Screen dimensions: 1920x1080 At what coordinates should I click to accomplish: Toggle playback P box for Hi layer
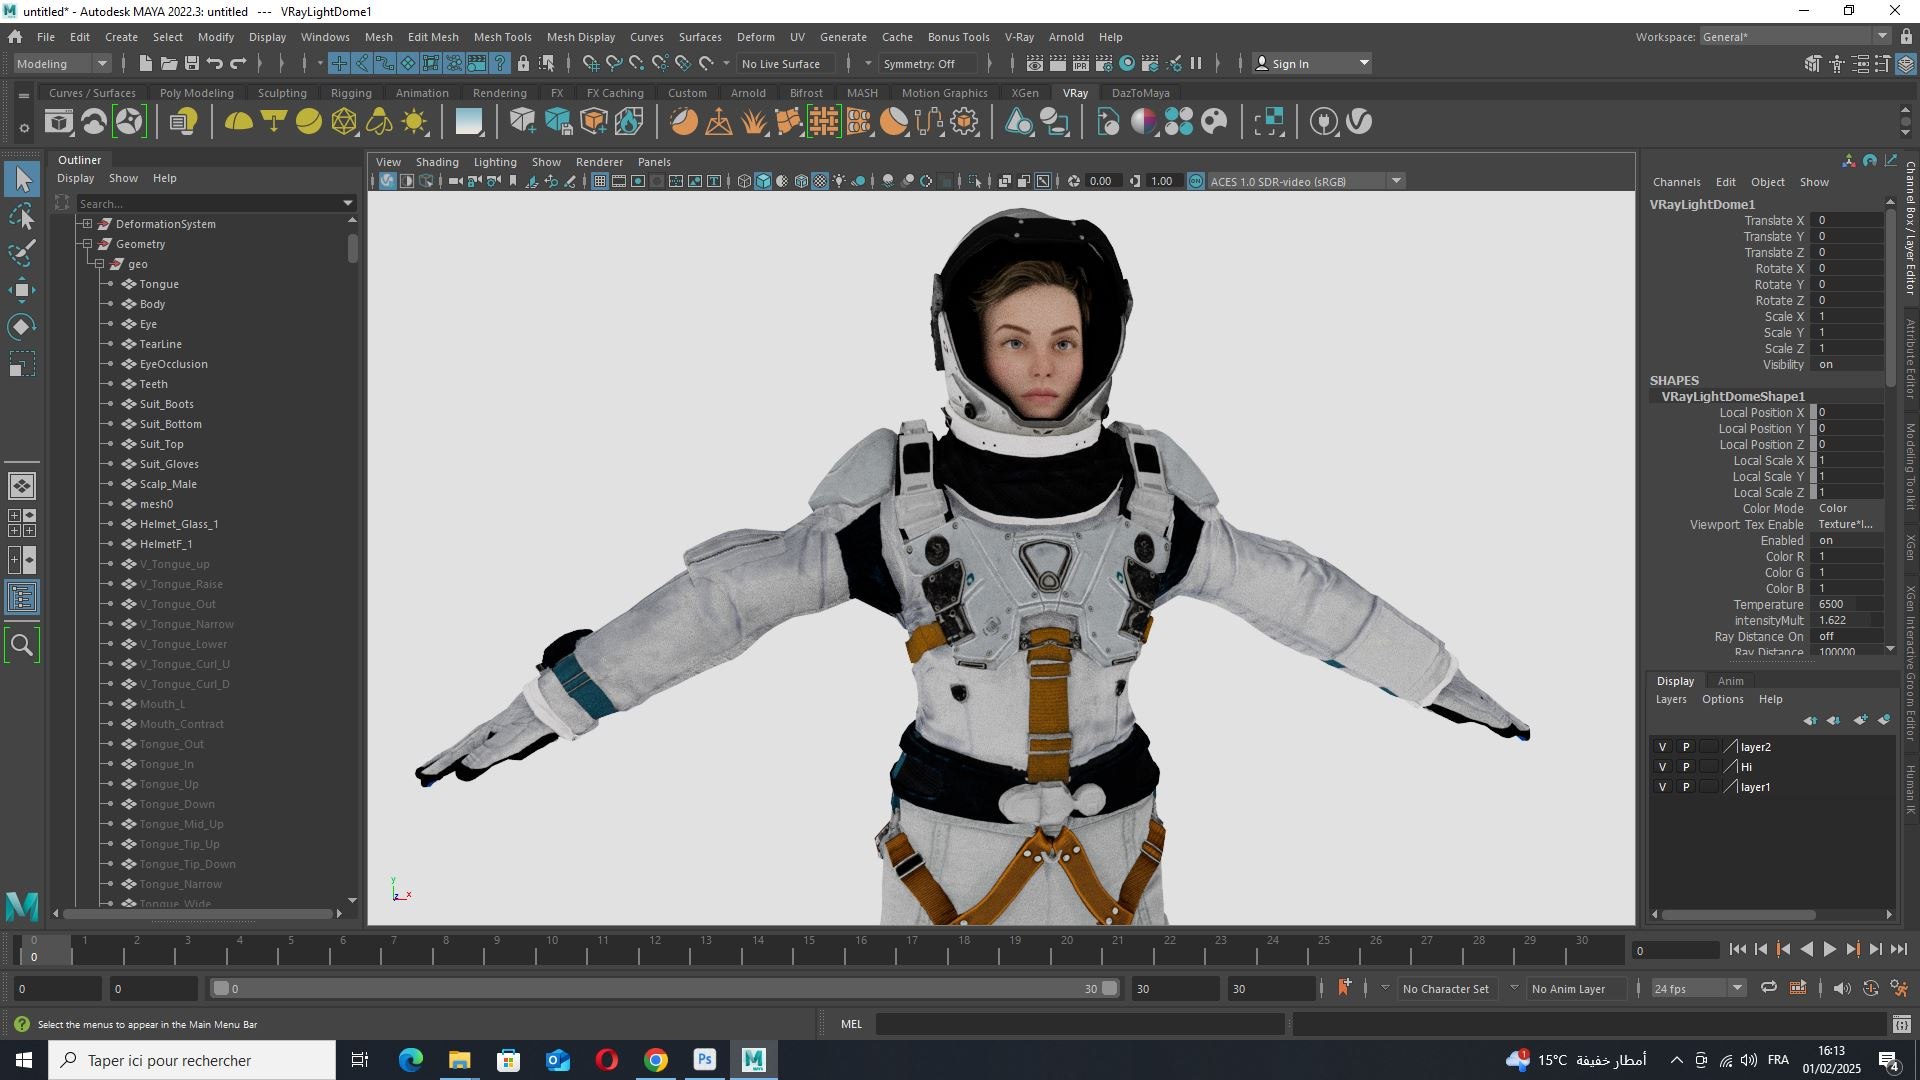coord(1686,767)
